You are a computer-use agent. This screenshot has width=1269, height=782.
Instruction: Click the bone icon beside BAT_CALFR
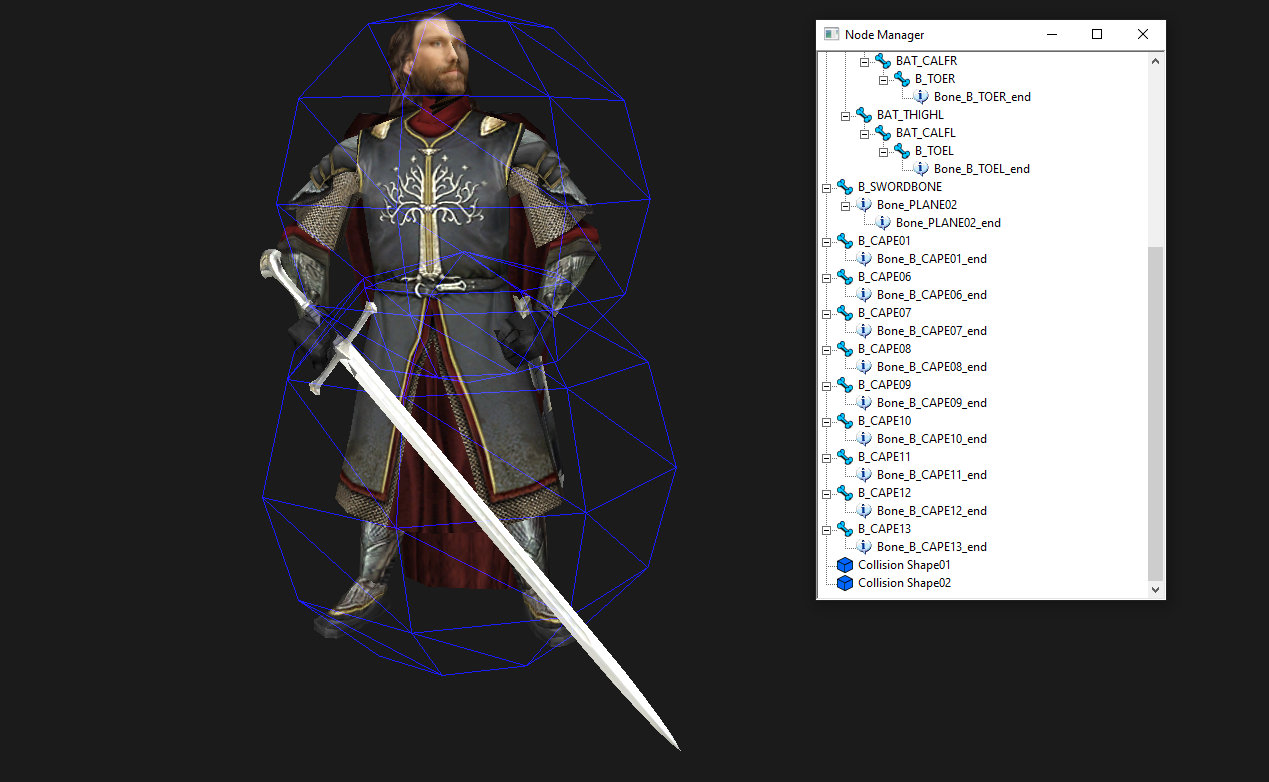click(883, 61)
